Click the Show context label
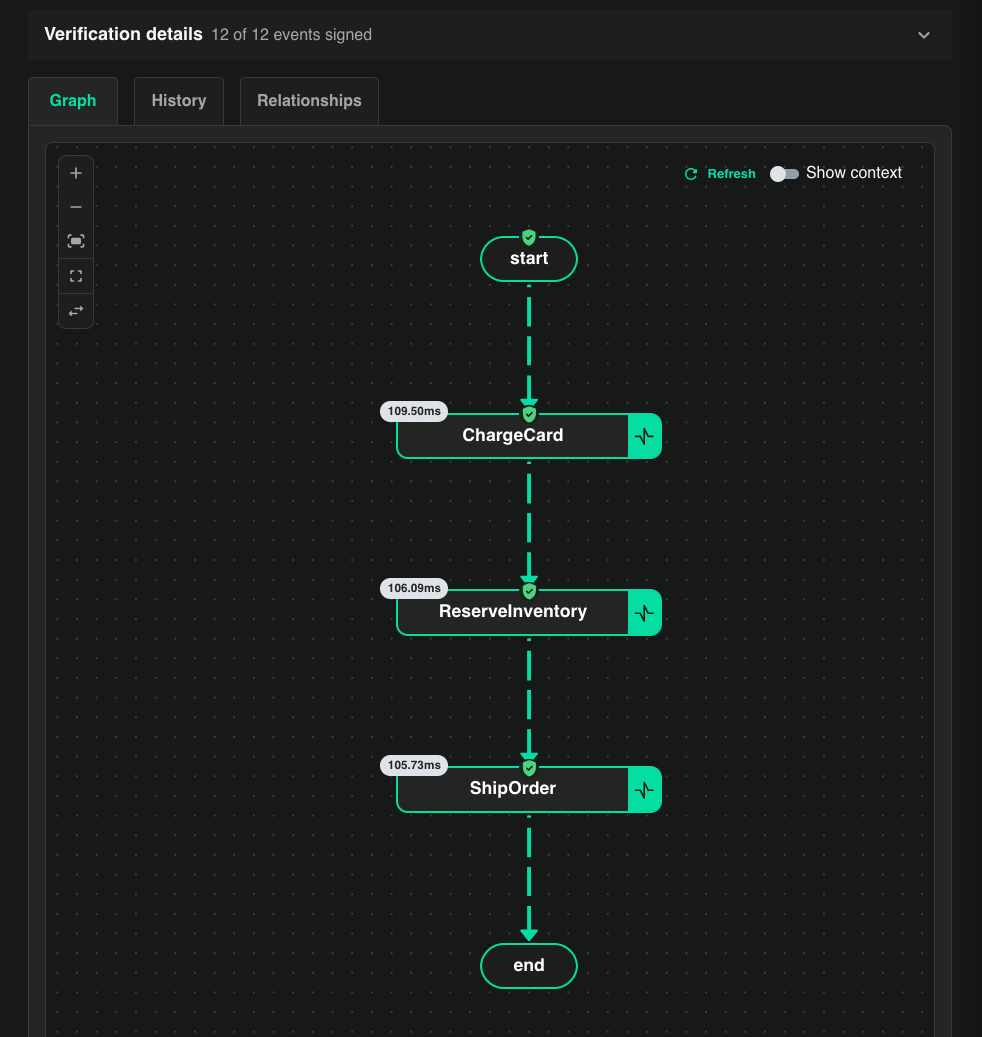The height and width of the screenshot is (1037, 982). pyautogui.click(x=854, y=173)
